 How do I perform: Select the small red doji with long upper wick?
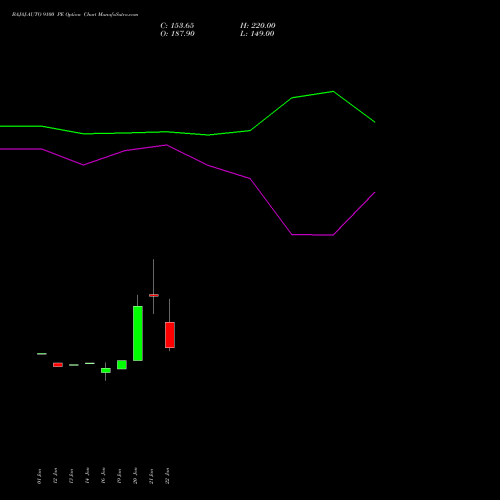(x=154, y=295)
